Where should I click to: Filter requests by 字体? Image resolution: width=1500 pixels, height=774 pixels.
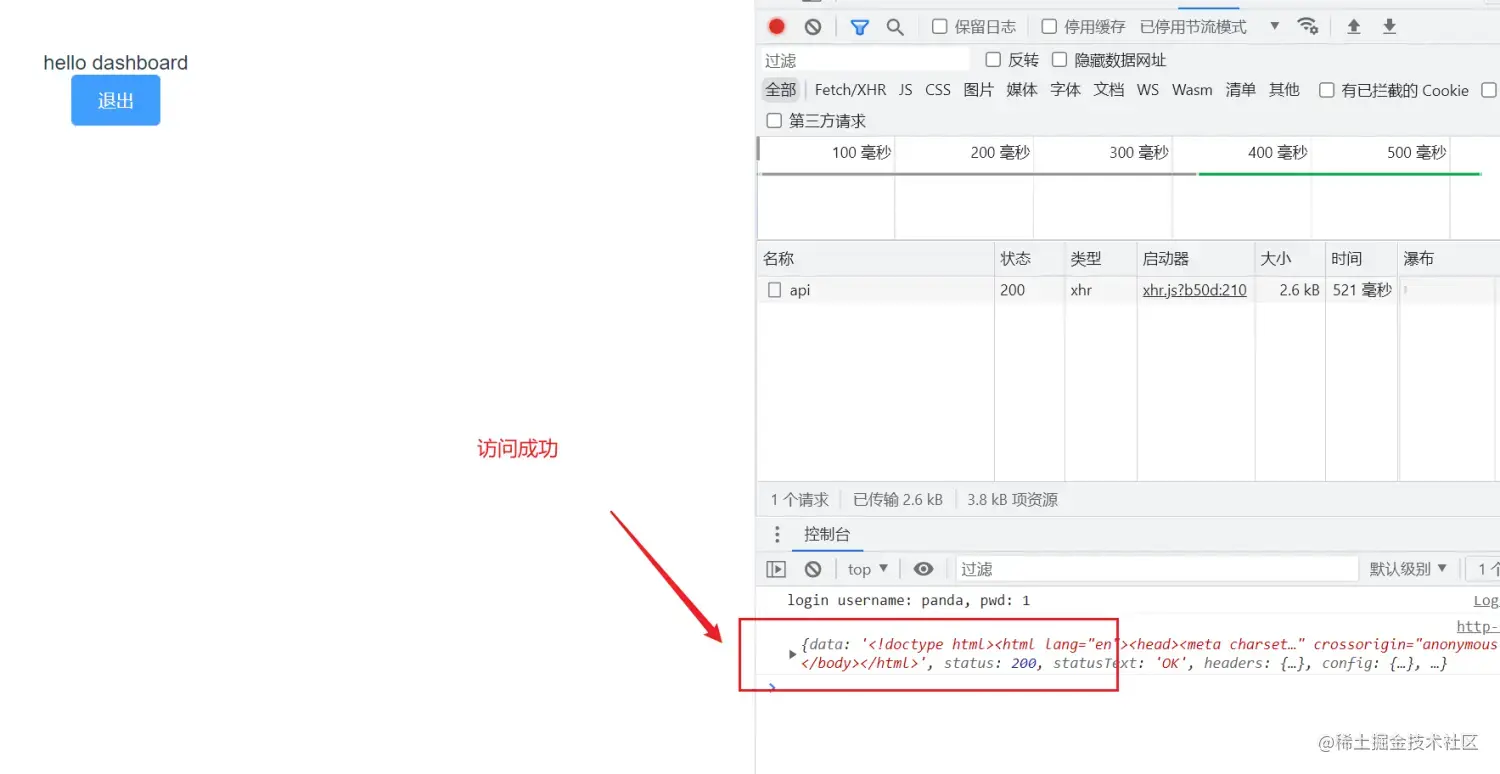(1066, 90)
